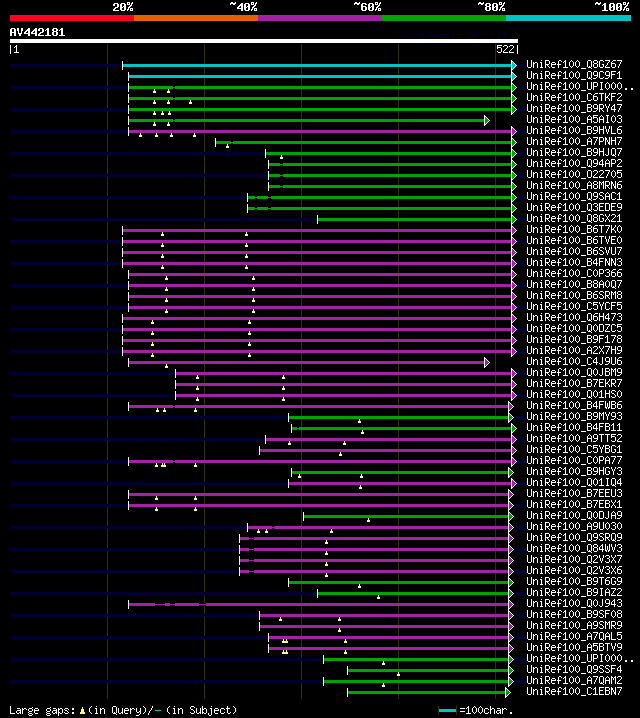Viewport: 640px width, 718px height.
Task: Select the UniRef100_B9MY93 label
Action: pos(574,416)
